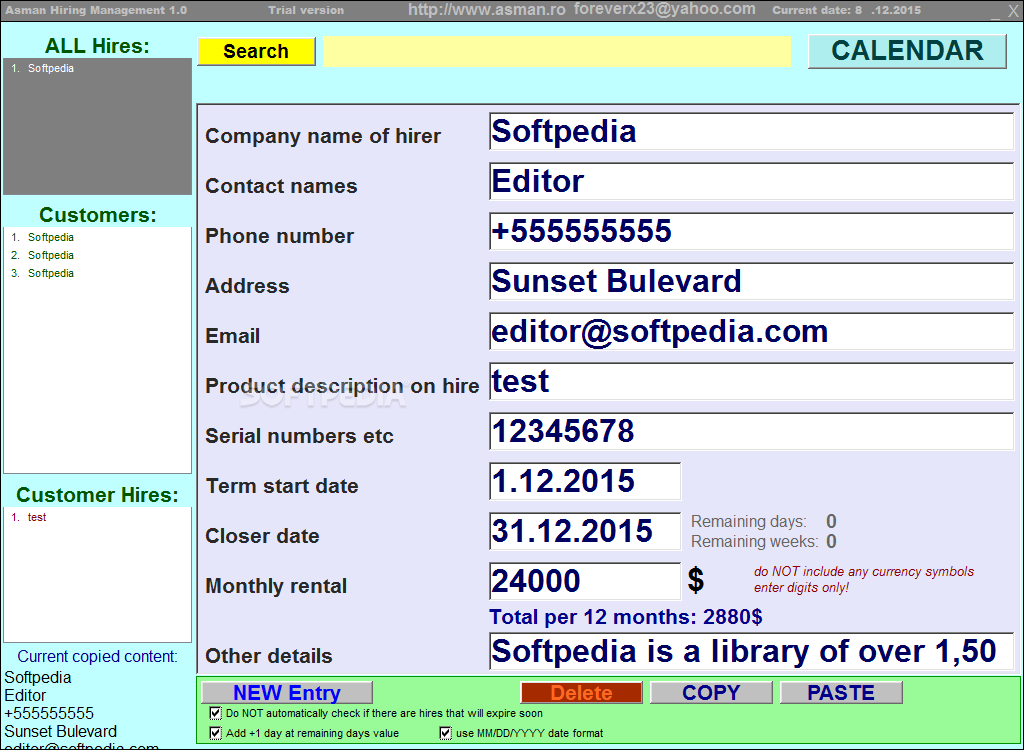Toggle 'use MM/DD/YYYY date format' checkbox
1024x750 pixels.
pyautogui.click(x=445, y=733)
